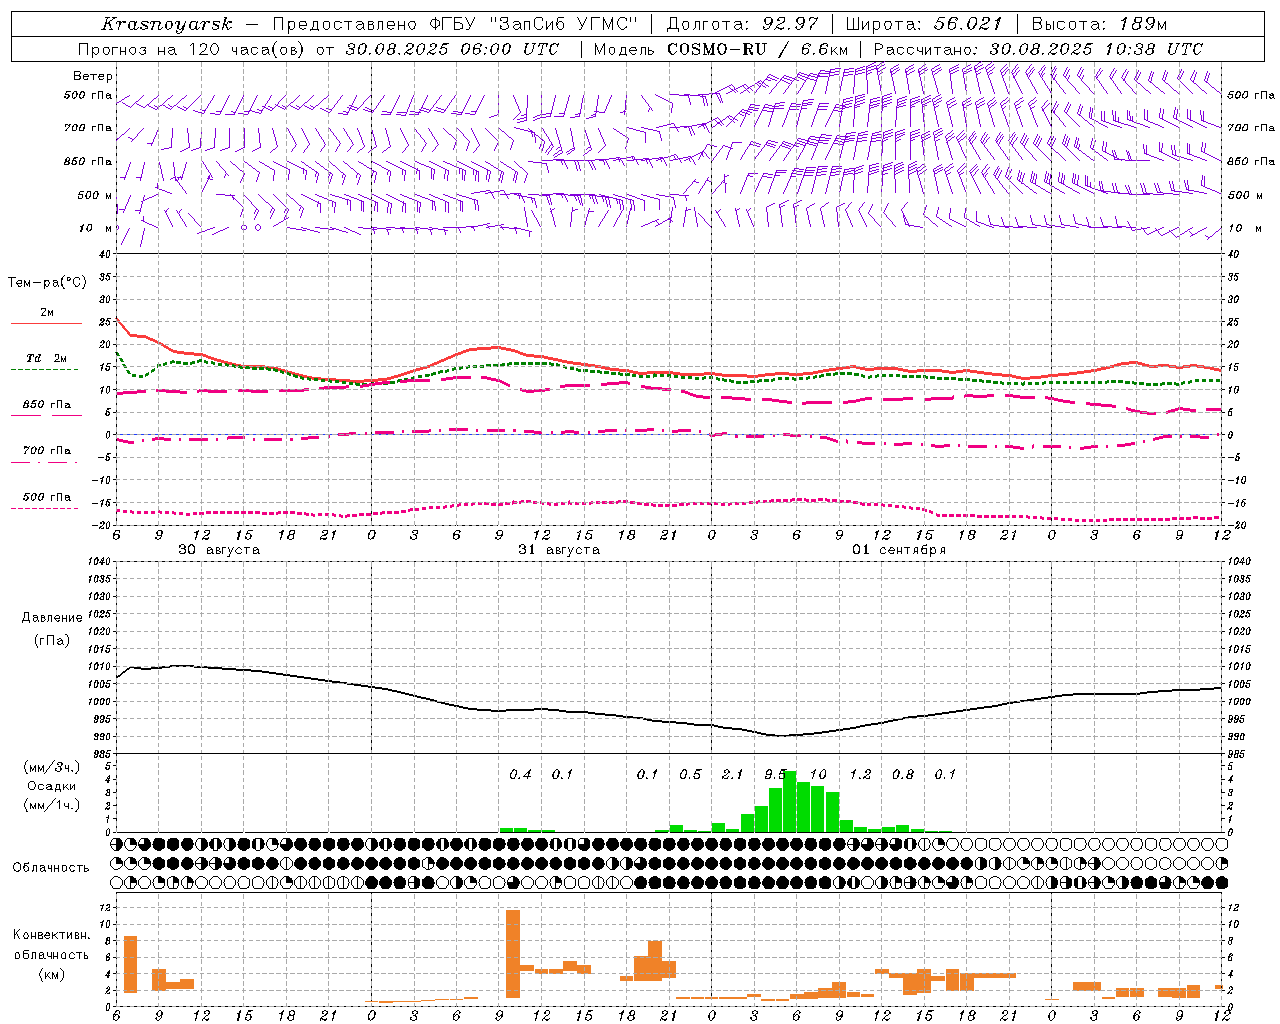
Task: Click the '30 августа' date label
Action: [x=219, y=550]
